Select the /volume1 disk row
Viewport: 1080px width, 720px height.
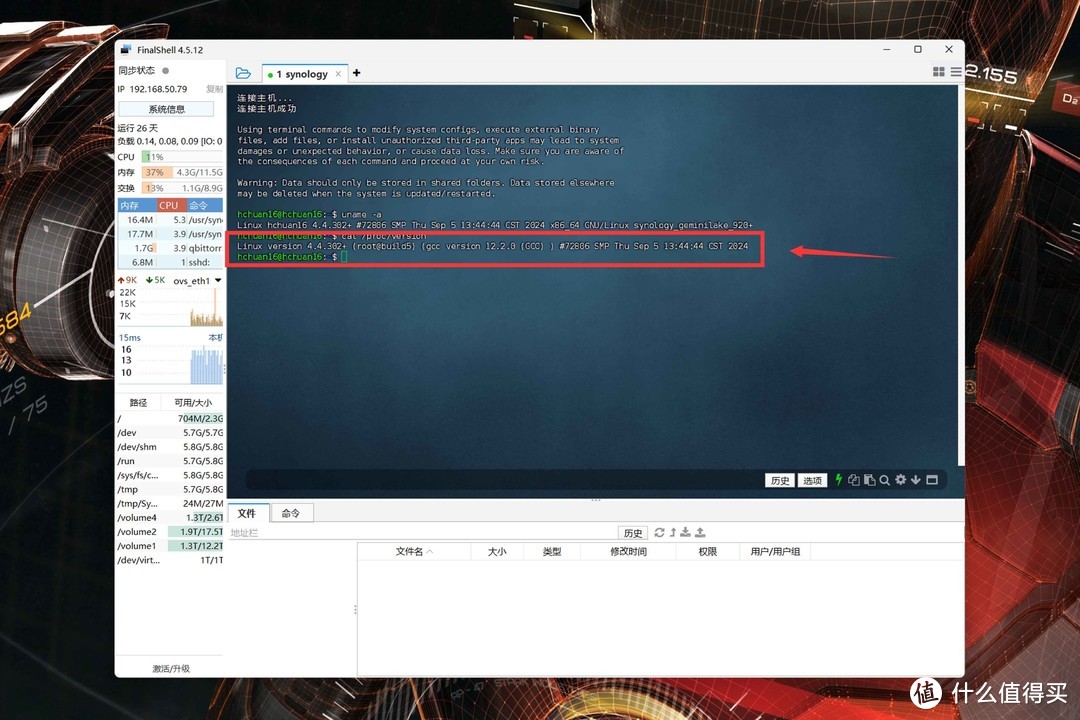(170, 546)
